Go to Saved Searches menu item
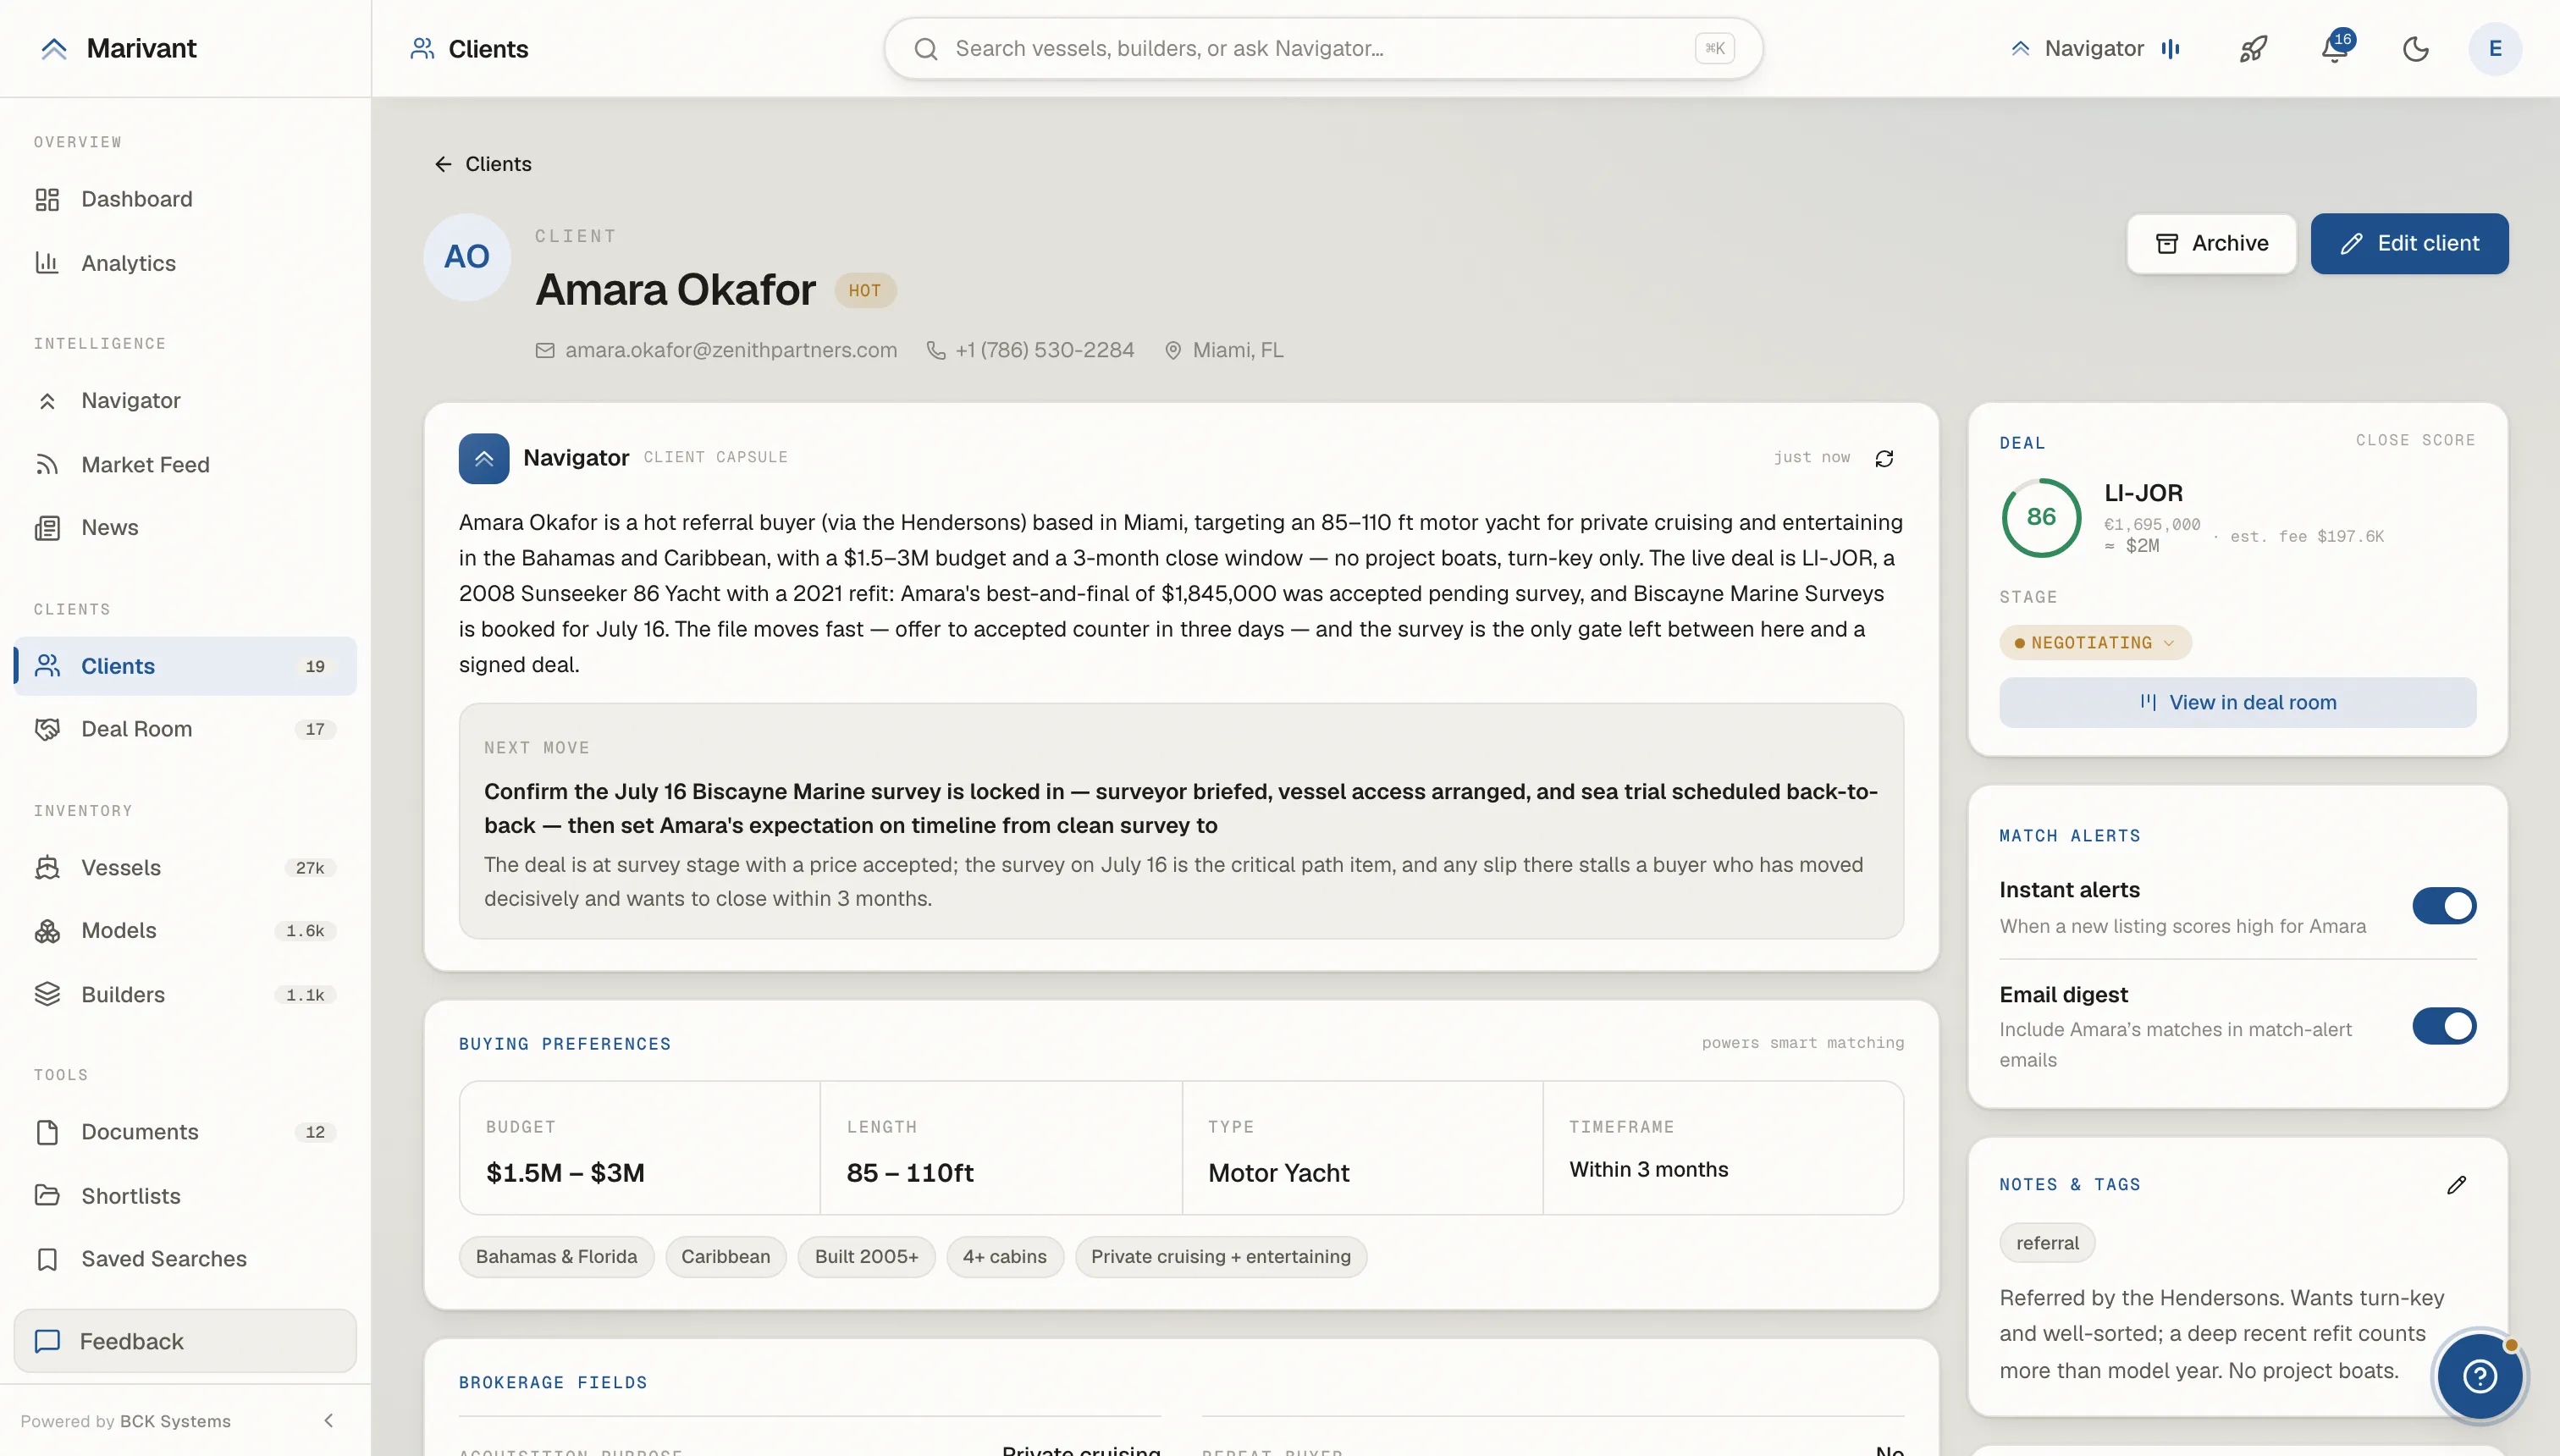This screenshot has height=1456, width=2560. [185, 1259]
